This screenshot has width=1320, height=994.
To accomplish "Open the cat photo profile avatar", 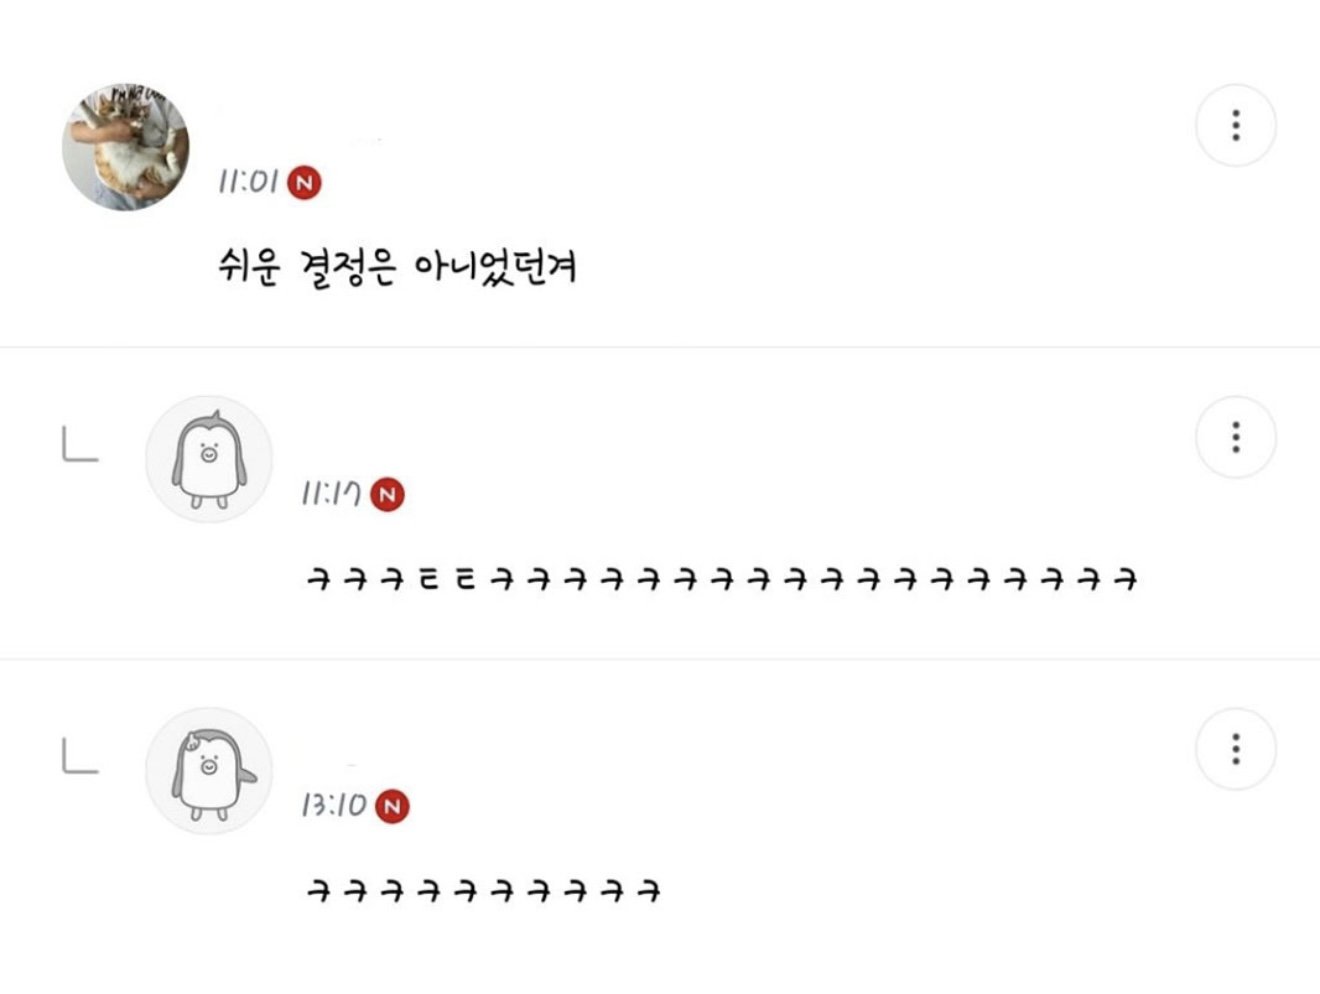I will tap(125, 147).
